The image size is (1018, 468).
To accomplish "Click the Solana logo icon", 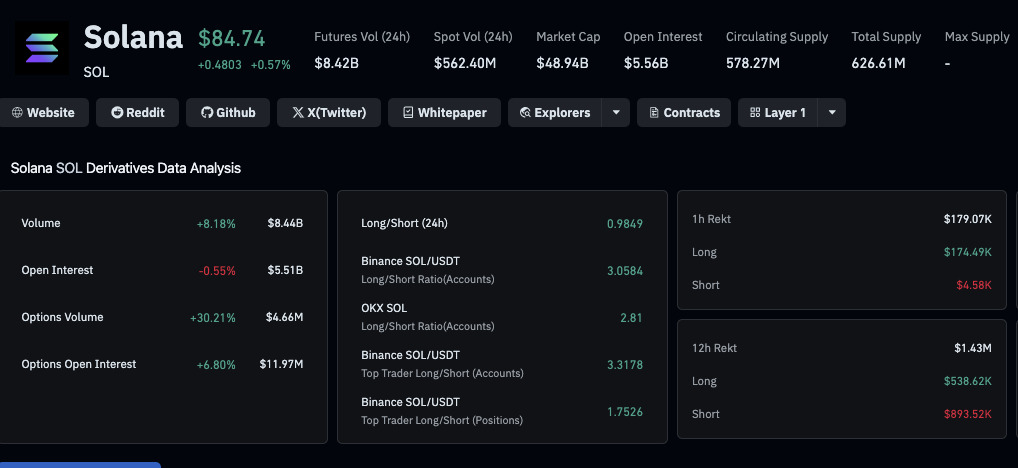I will (x=42, y=48).
